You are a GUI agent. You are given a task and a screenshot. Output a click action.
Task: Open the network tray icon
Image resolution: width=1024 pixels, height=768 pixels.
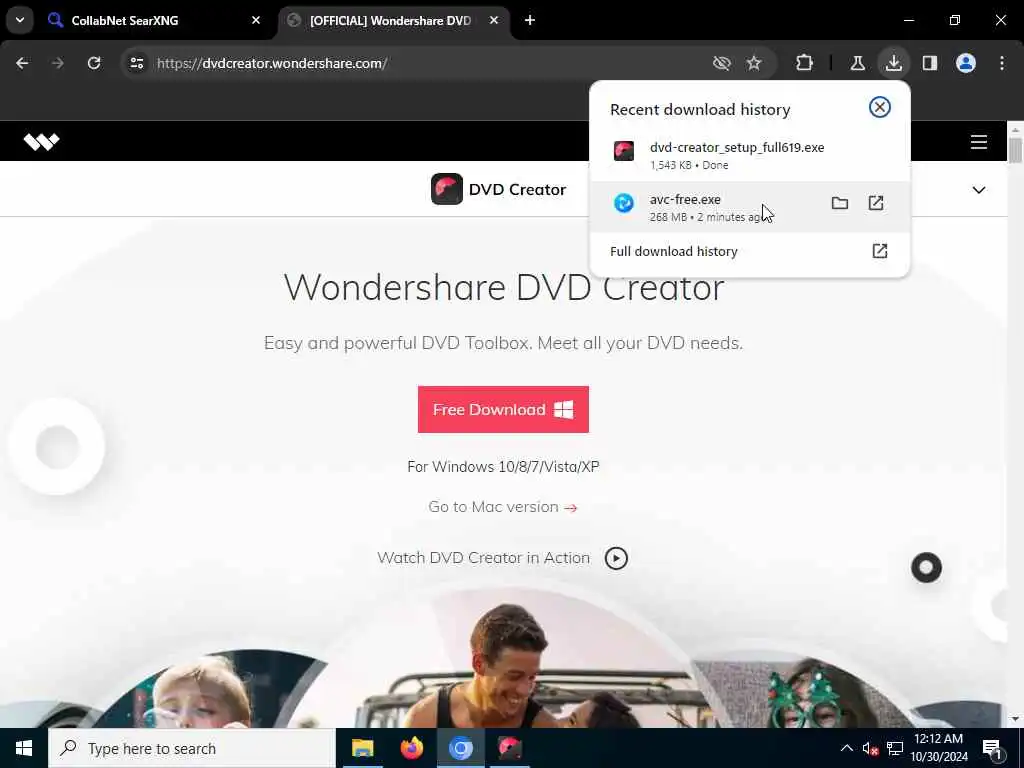[895, 748]
